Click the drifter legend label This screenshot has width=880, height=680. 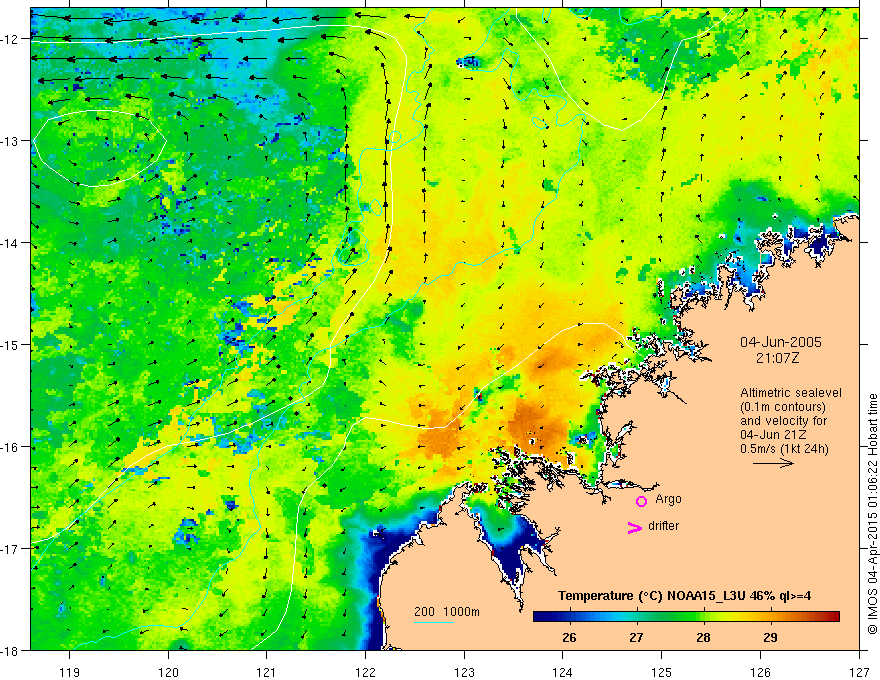click(x=663, y=526)
